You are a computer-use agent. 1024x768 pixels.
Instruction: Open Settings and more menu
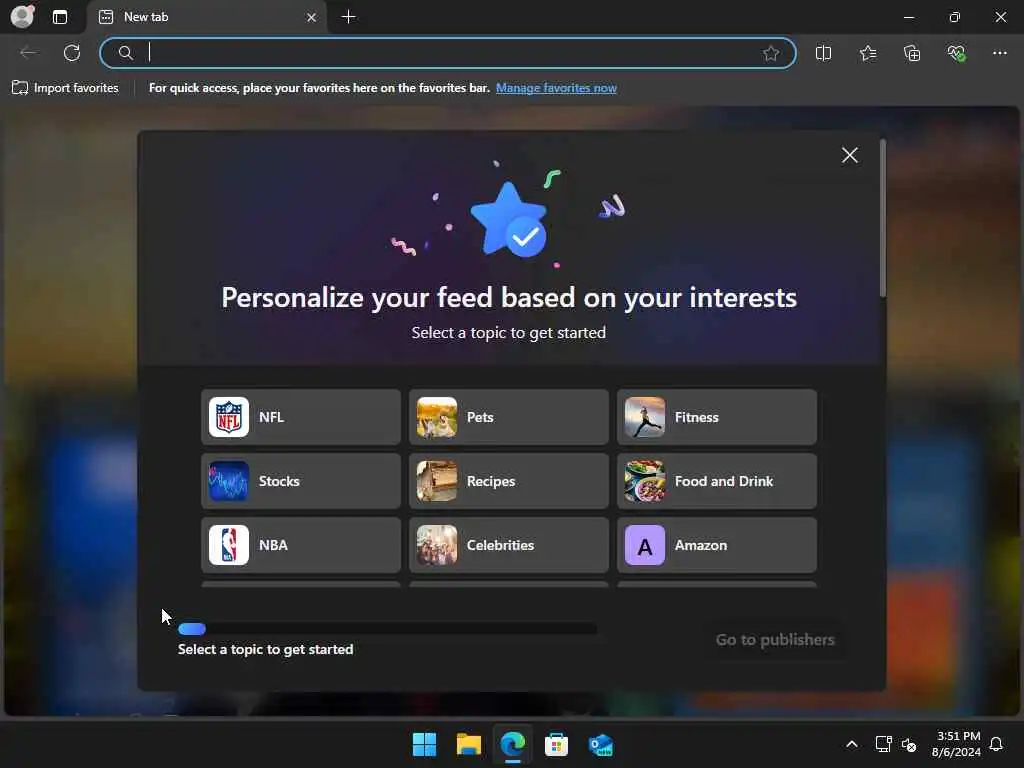click(x=1000, y=53)
